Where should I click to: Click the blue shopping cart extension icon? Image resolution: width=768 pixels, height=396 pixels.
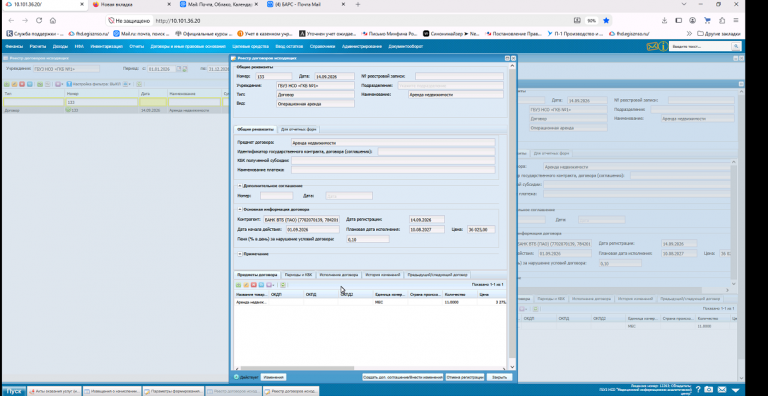tap(707, 21)
